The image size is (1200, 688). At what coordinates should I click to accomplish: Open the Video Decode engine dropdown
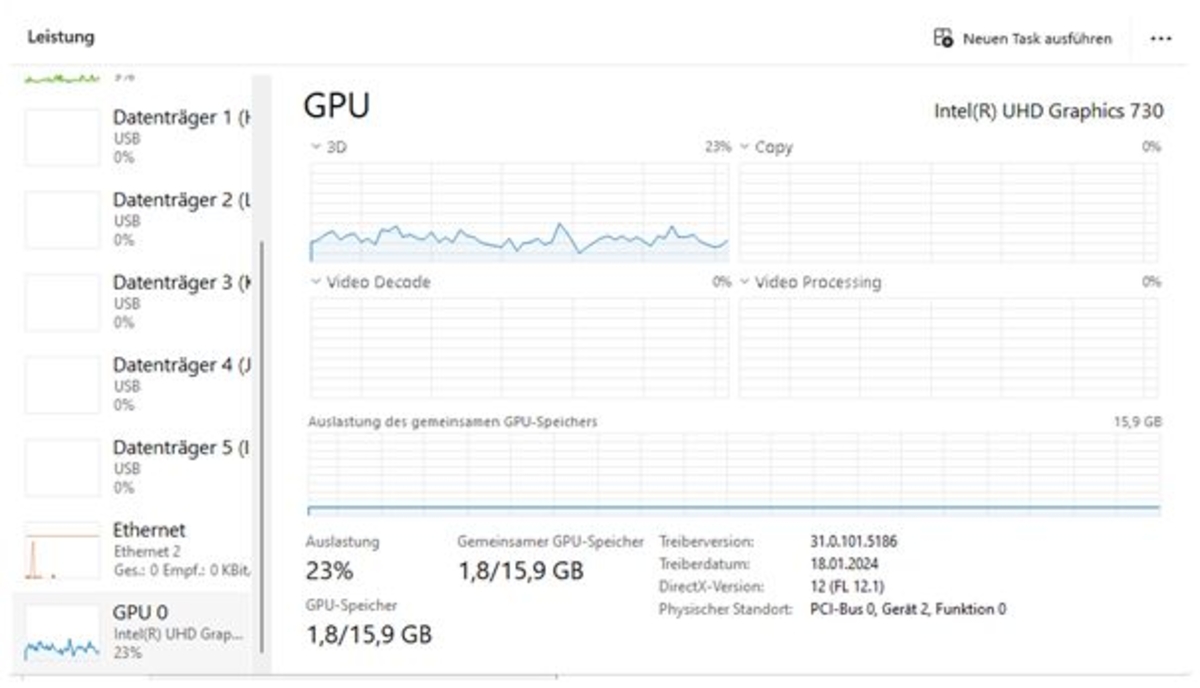click(x=316, y=282)
